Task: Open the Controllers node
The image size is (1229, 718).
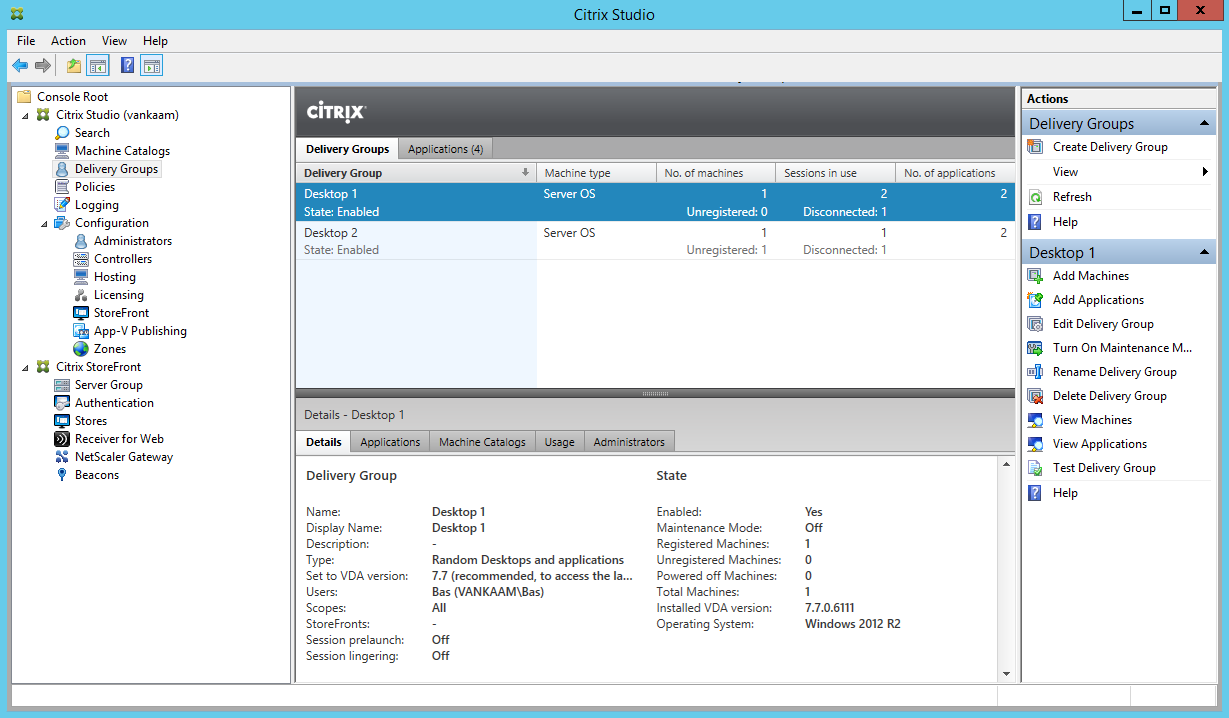Action: tap(123, 259)
